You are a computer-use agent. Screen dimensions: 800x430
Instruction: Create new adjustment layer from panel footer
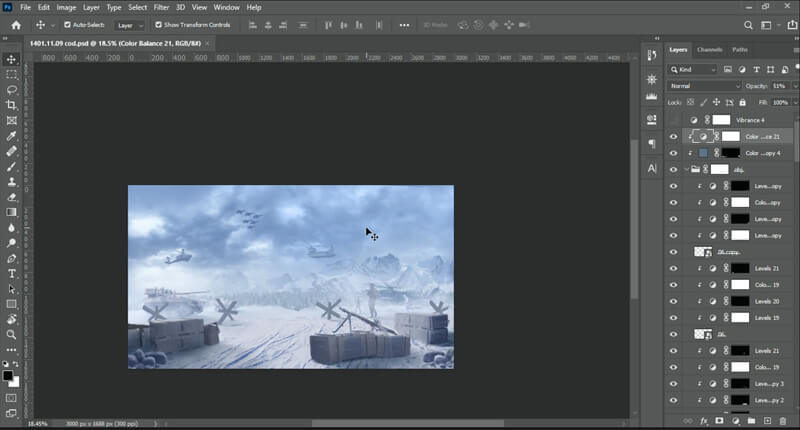[736, 421]
